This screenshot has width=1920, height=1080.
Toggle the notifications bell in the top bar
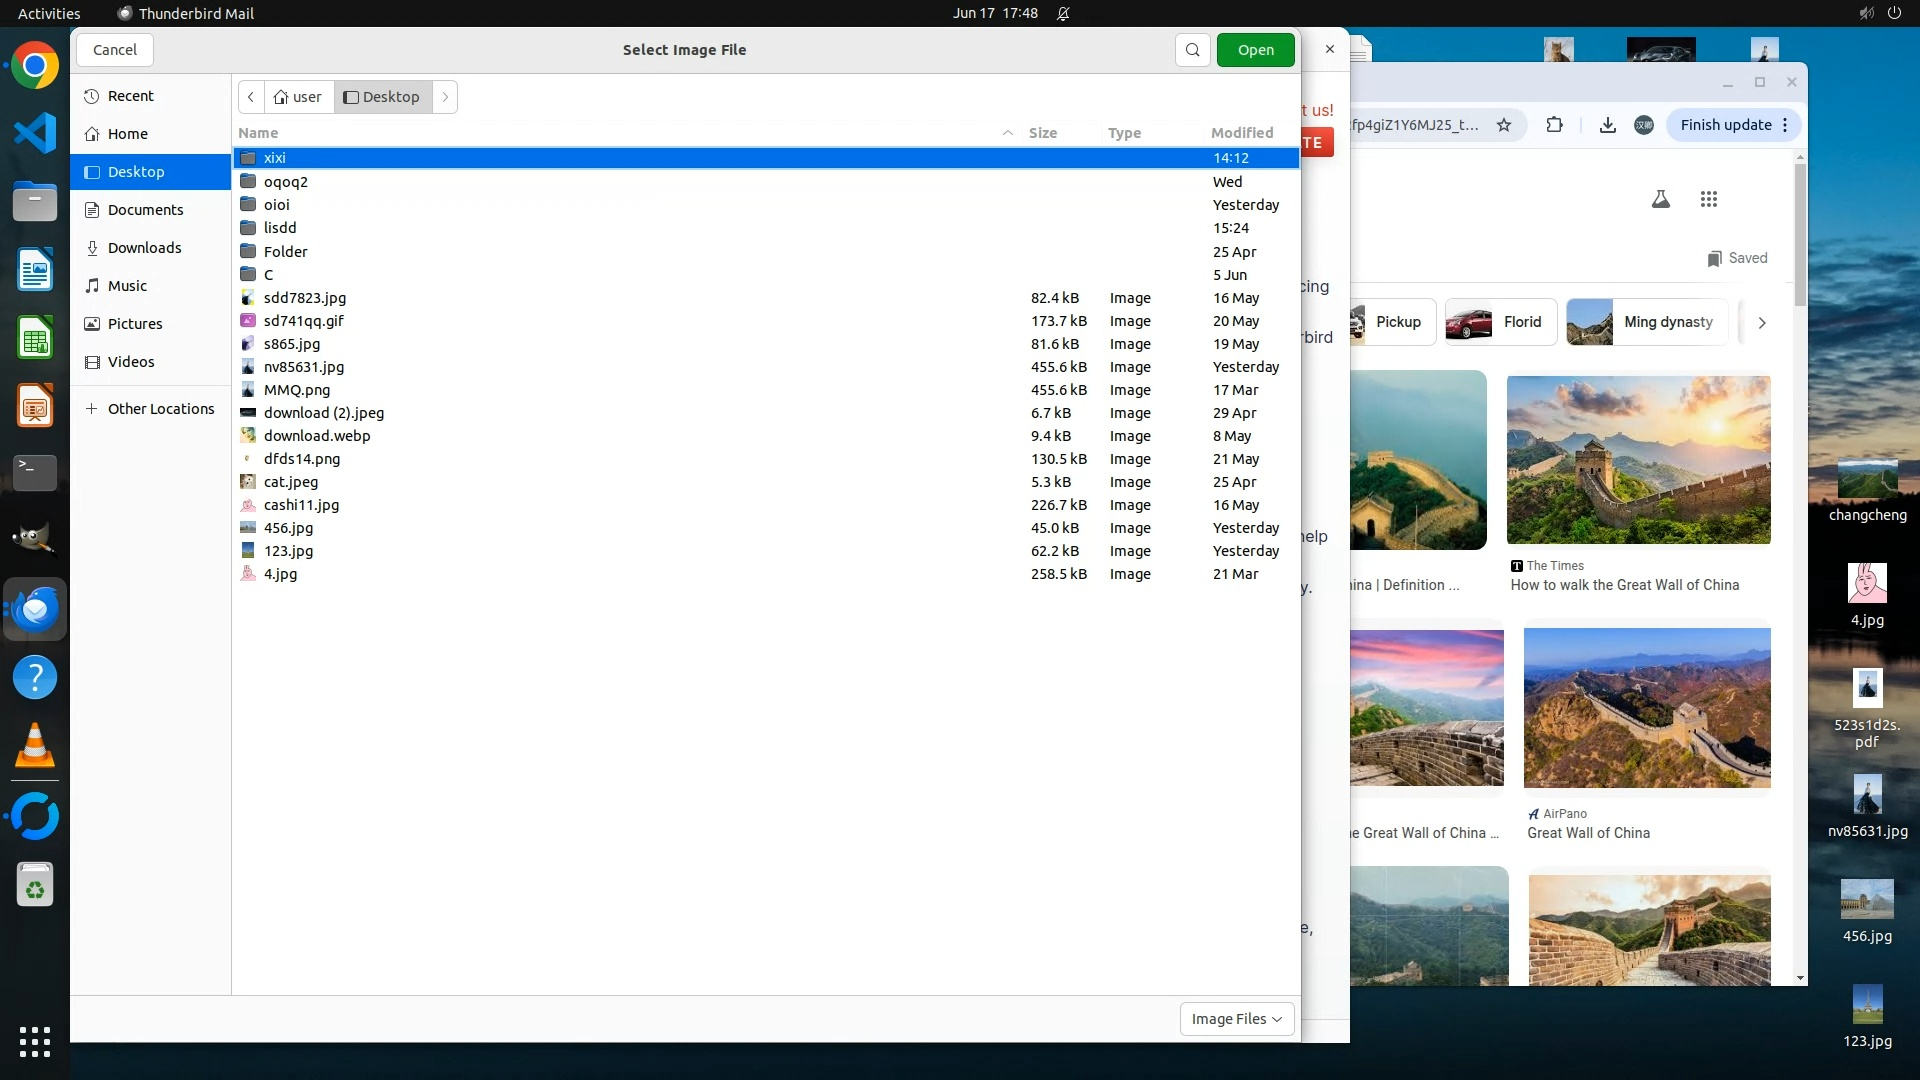point(1063,13)
